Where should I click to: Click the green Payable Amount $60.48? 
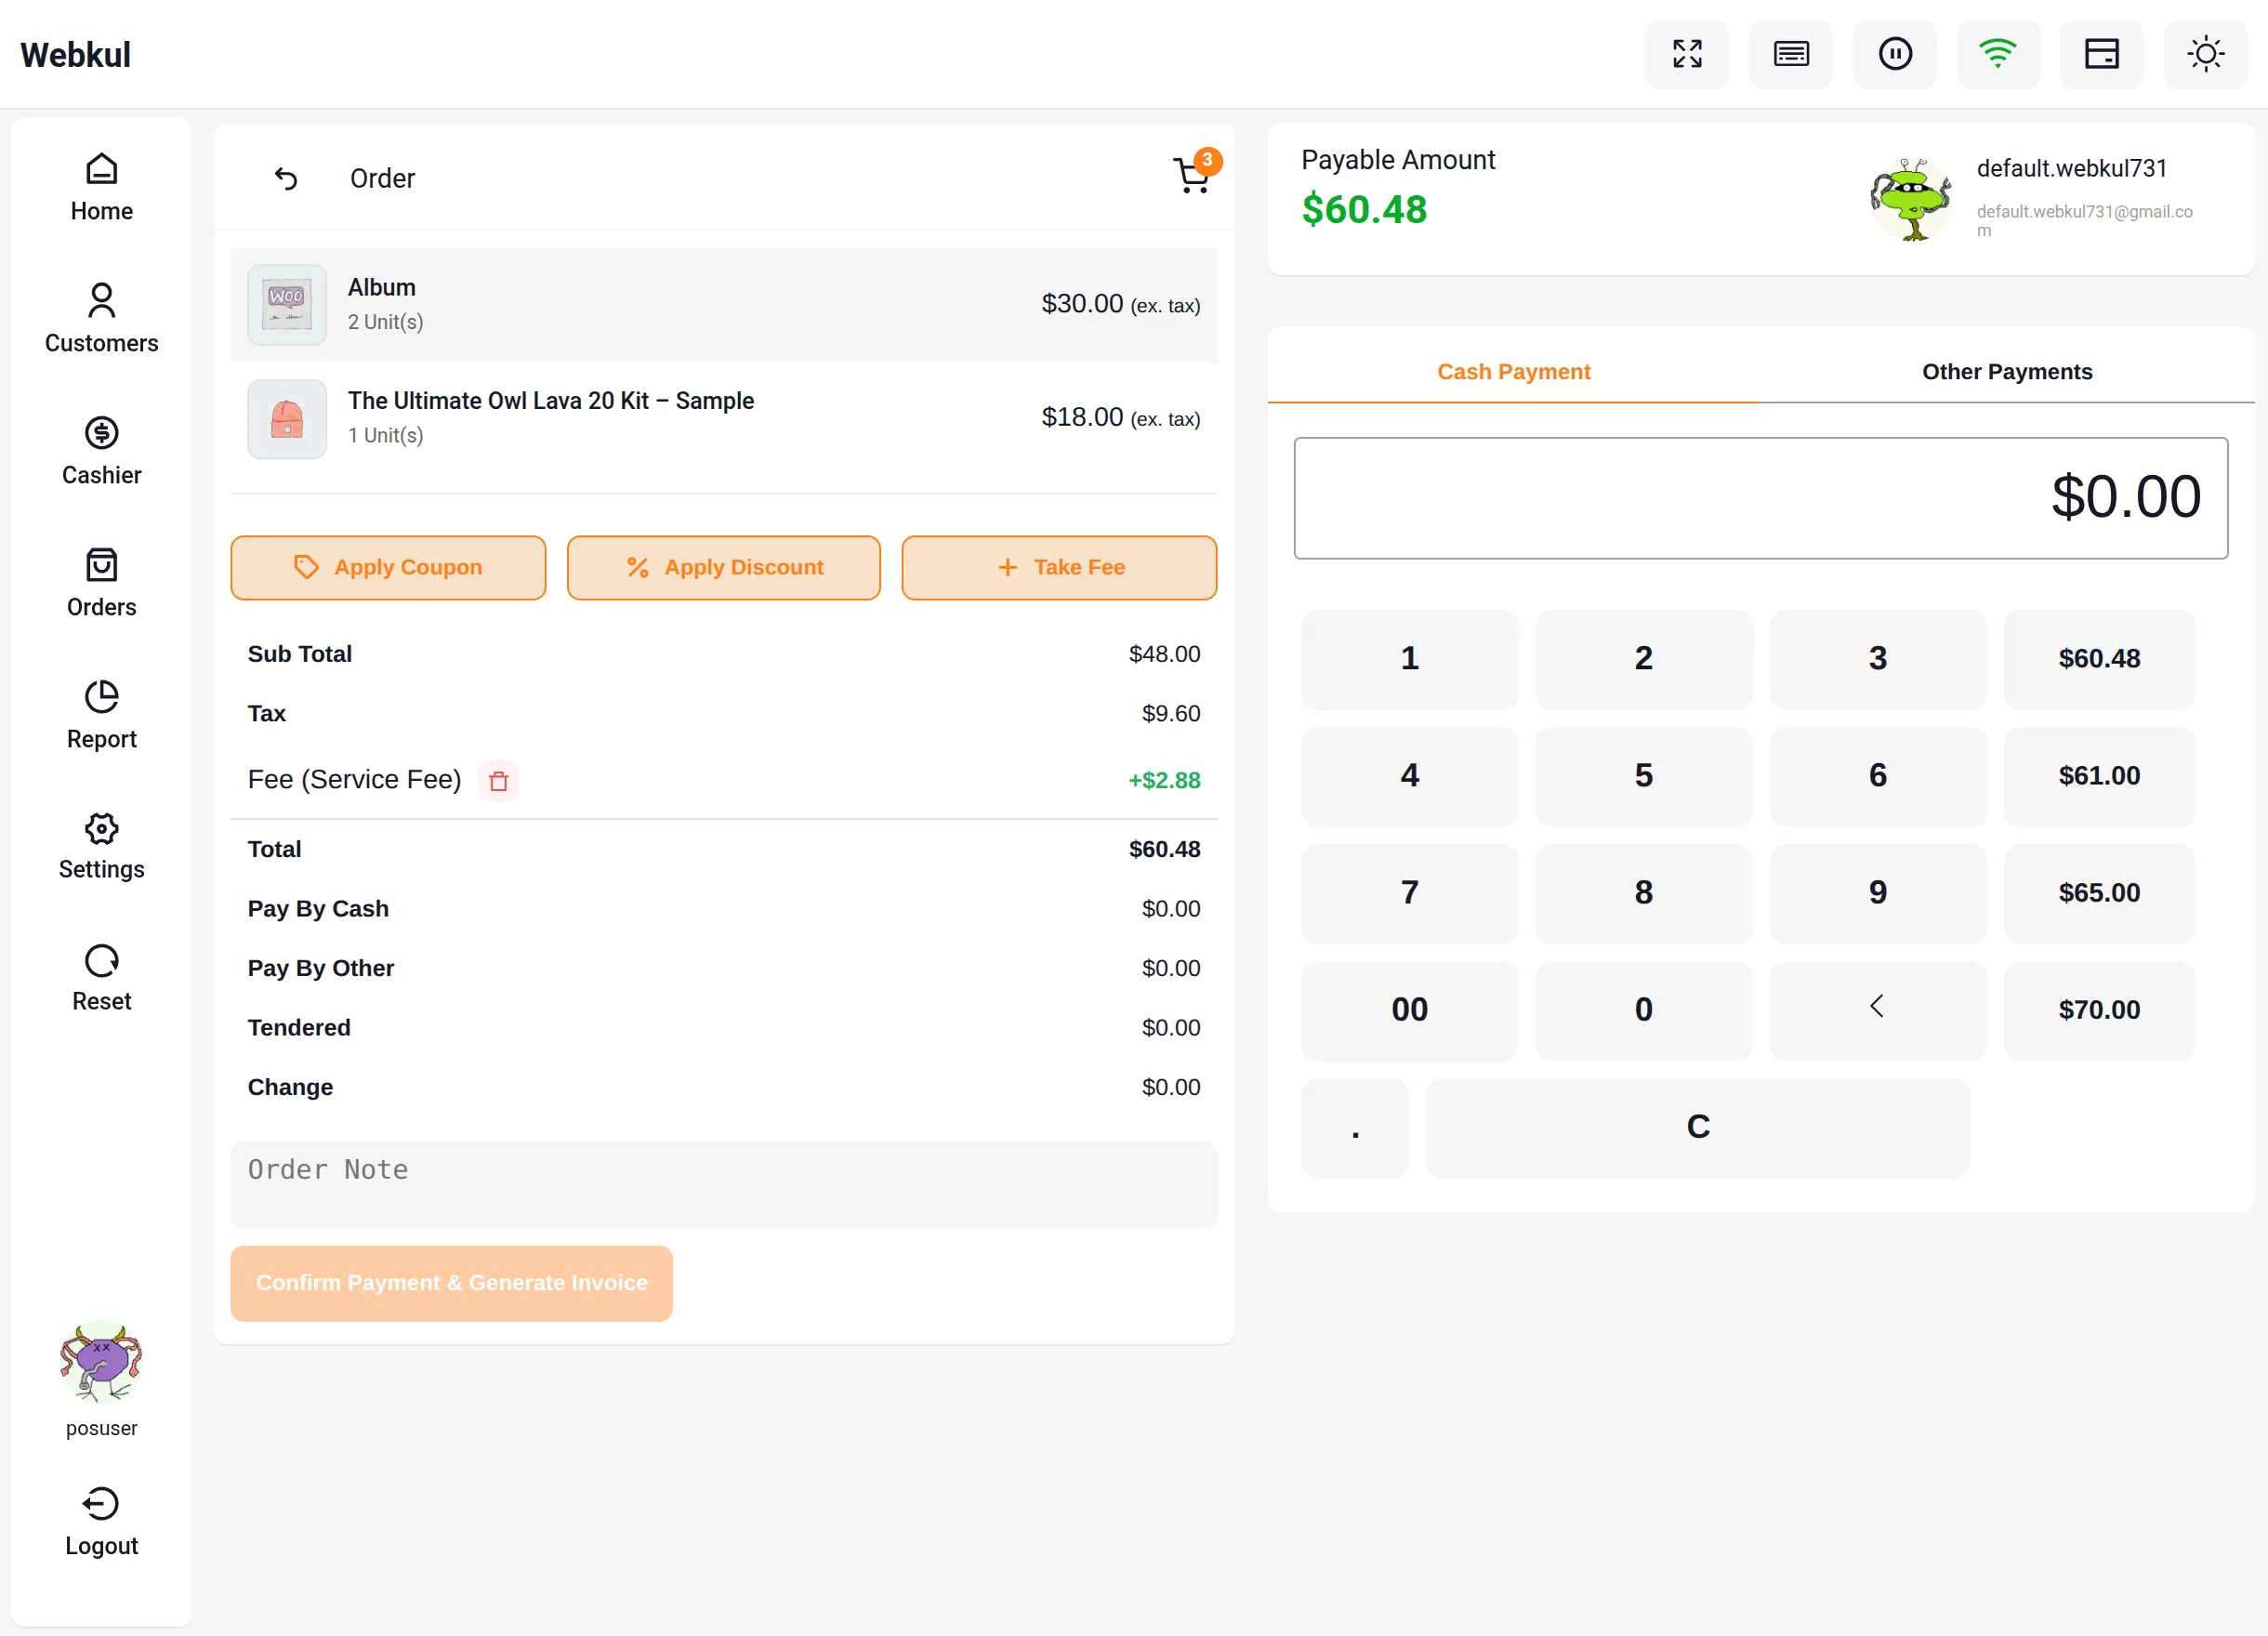point(1364,210)
